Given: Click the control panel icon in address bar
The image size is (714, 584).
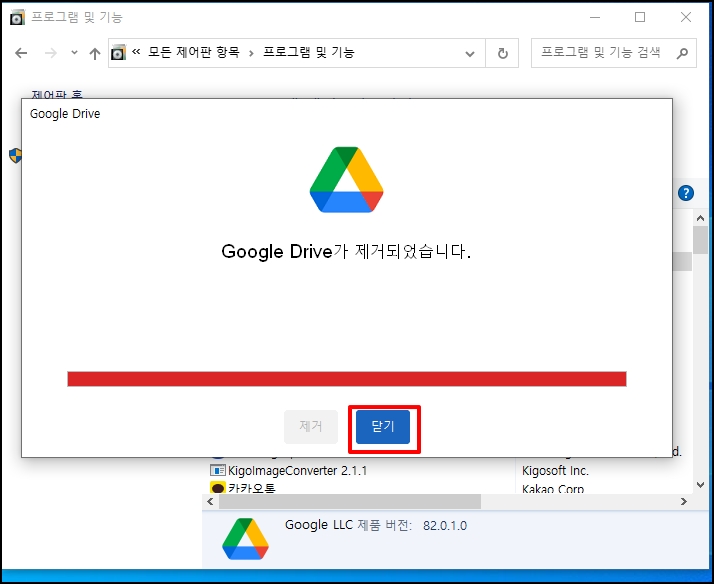Looking at the screenshot, I should tap(118, 53).
